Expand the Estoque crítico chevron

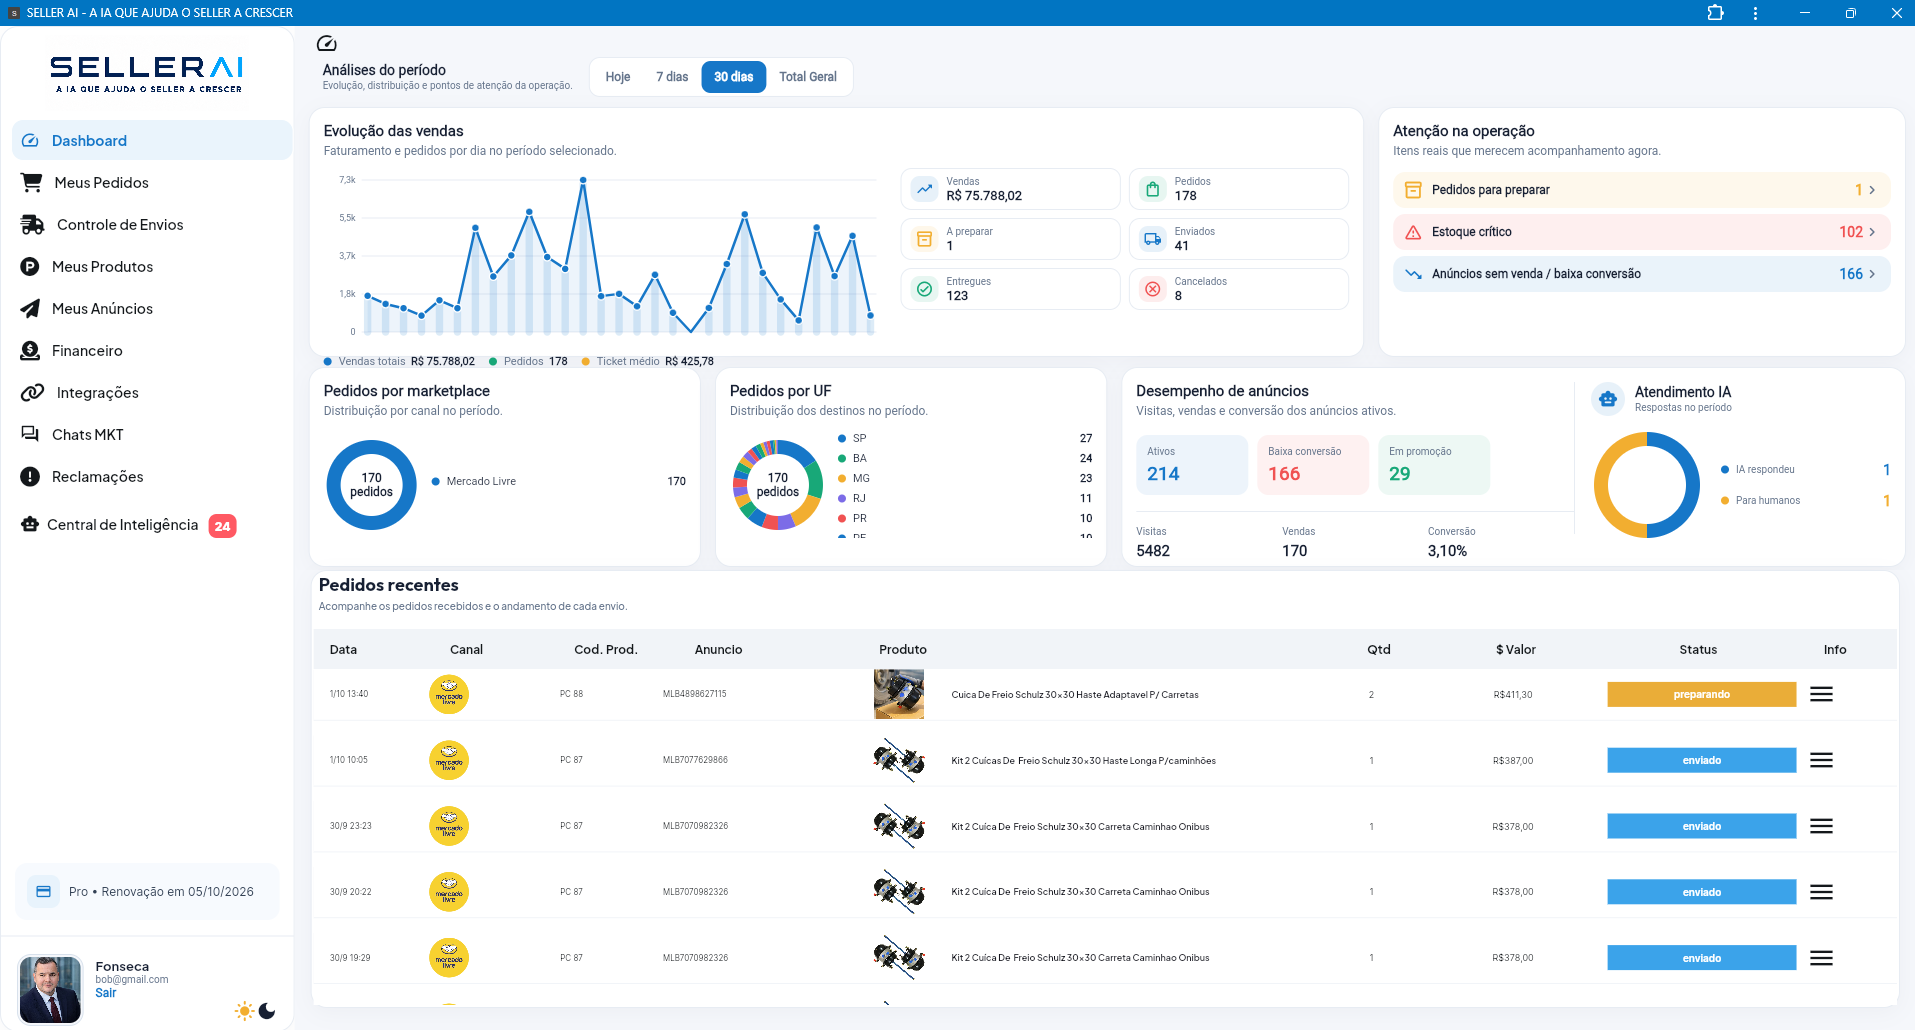click(x=1872, y=232)
